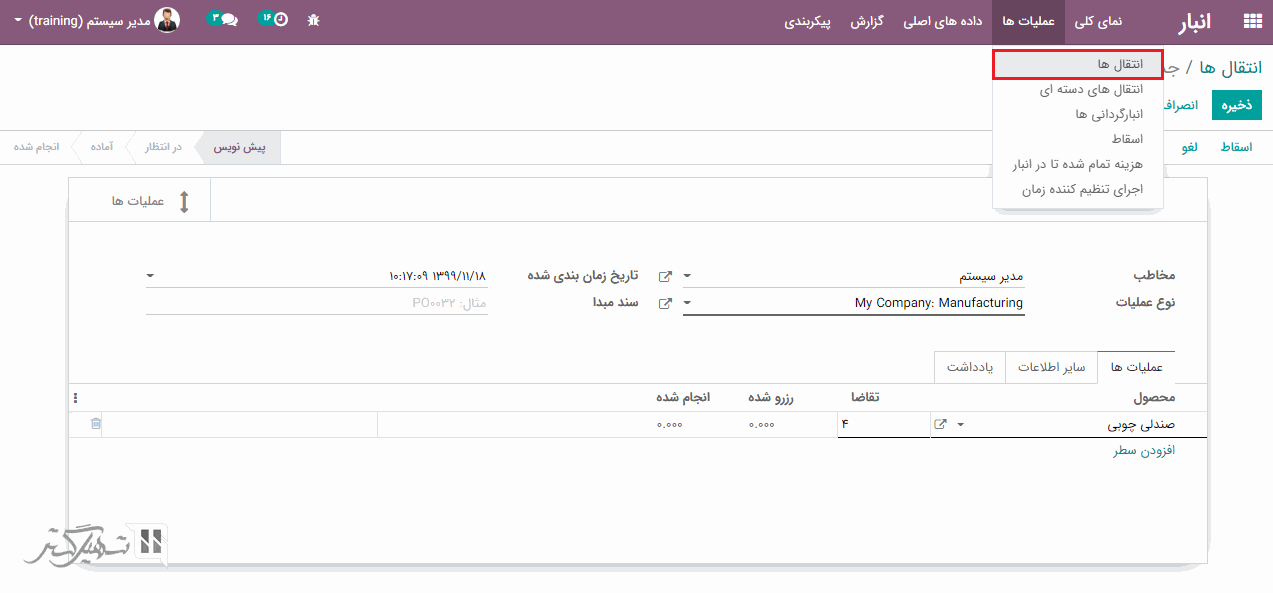Click the تقاضا quantity field with ۴
Image resolution: width=1273 pixels, height=593 pixels.
click(884, 425)
